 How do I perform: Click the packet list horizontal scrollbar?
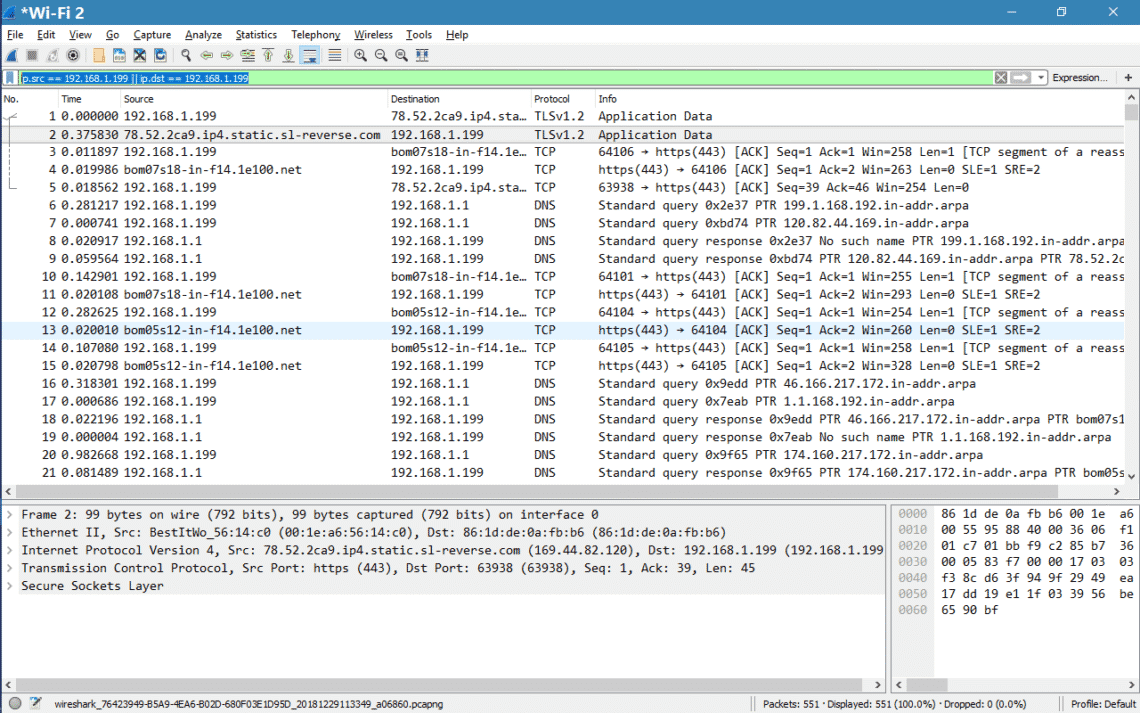pos(563,491)
